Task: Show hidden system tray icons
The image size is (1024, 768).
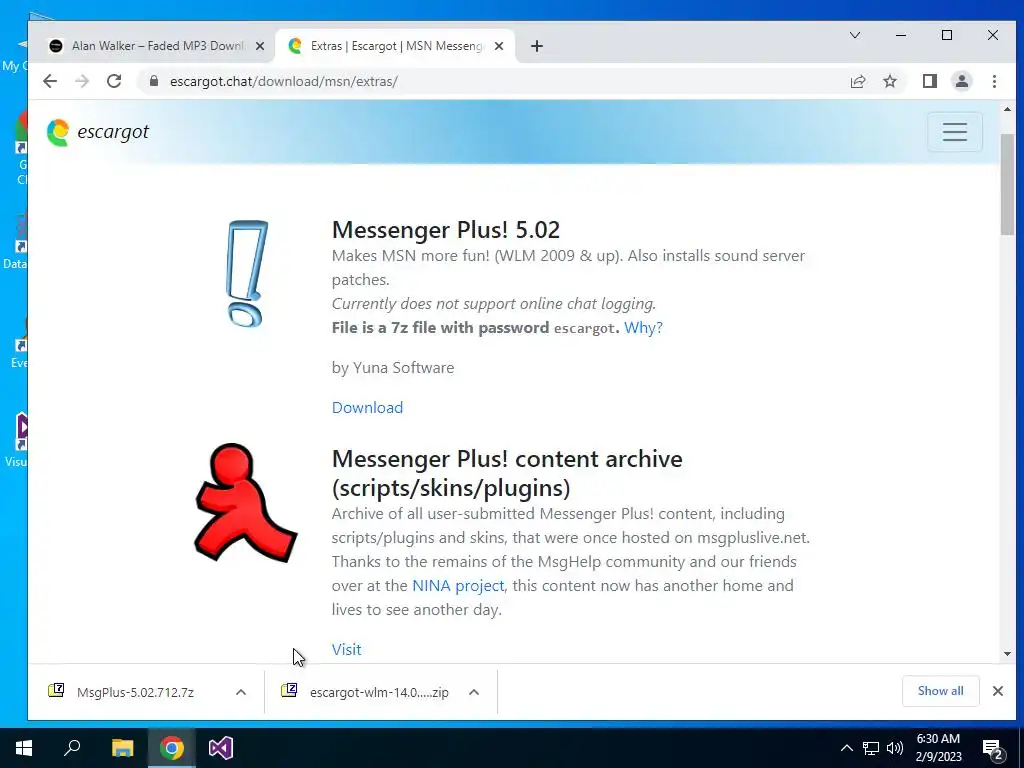Action: (846, 748)
